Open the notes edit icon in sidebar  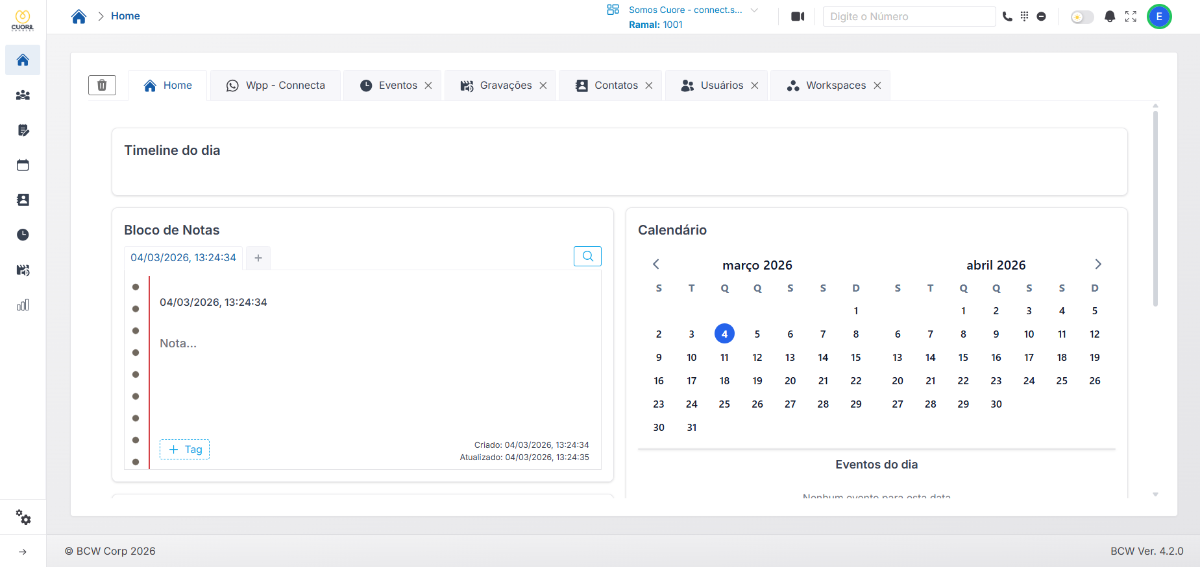23,130
